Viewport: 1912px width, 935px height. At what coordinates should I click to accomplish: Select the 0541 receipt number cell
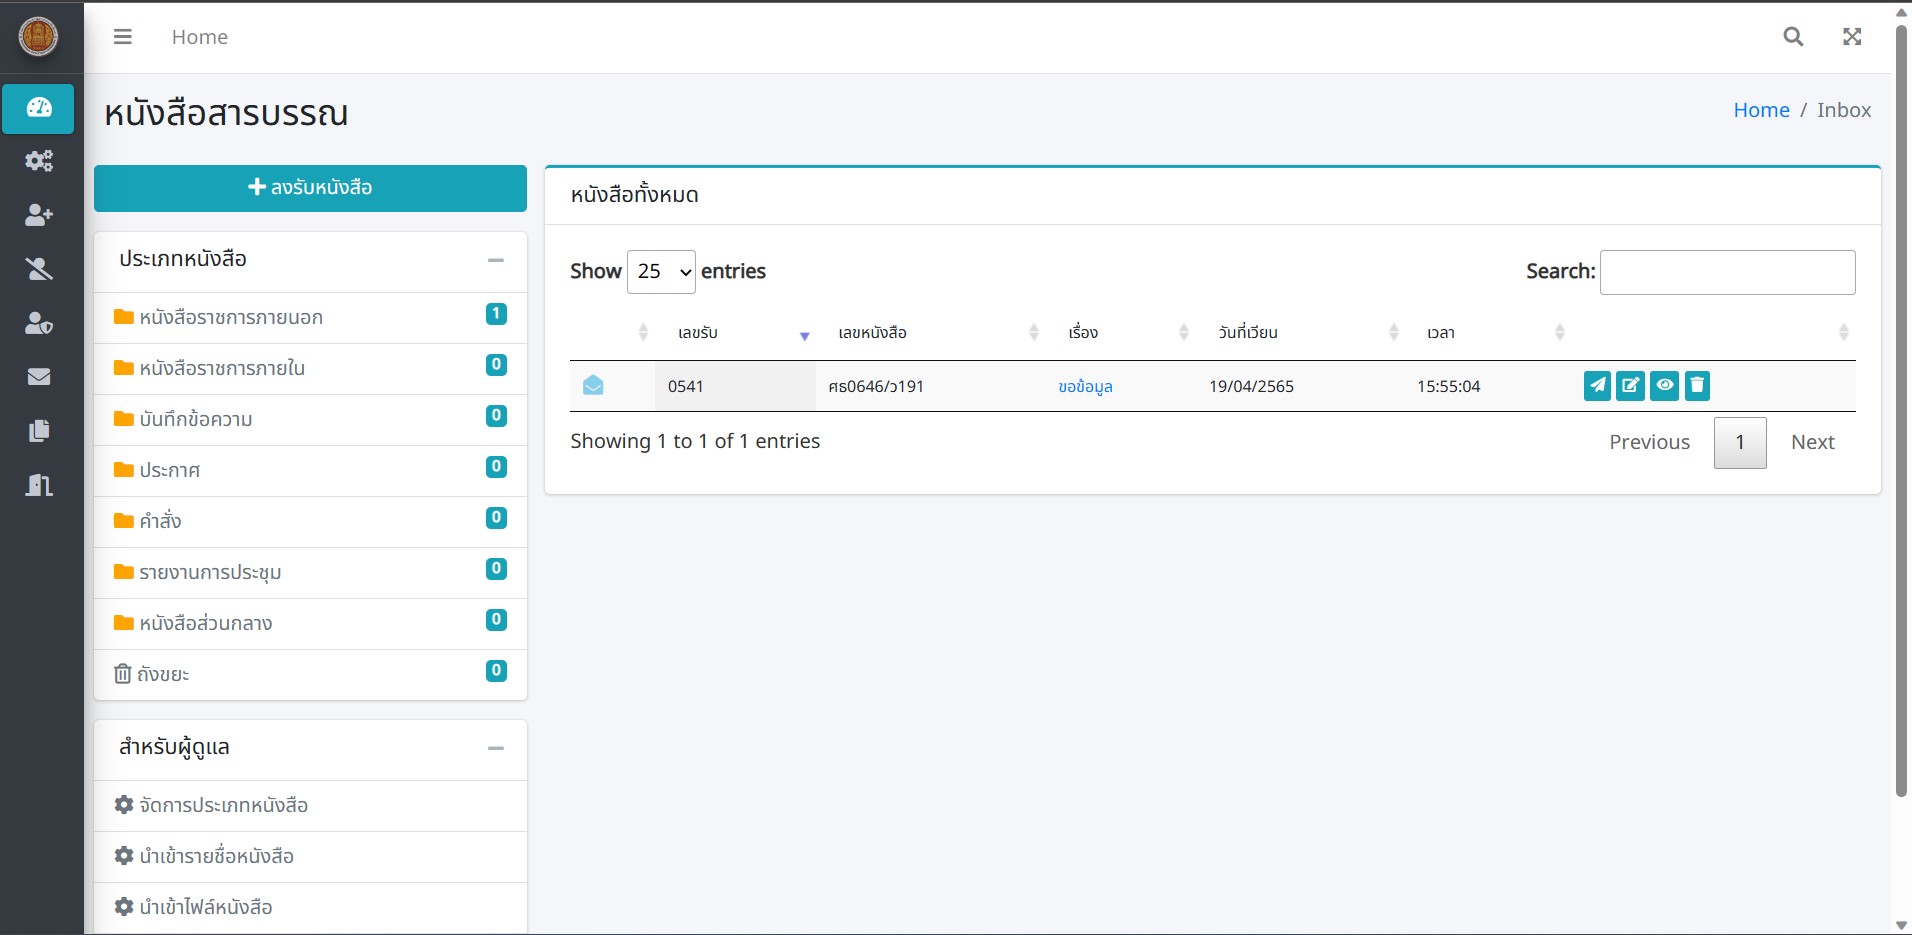coord(735,386)
